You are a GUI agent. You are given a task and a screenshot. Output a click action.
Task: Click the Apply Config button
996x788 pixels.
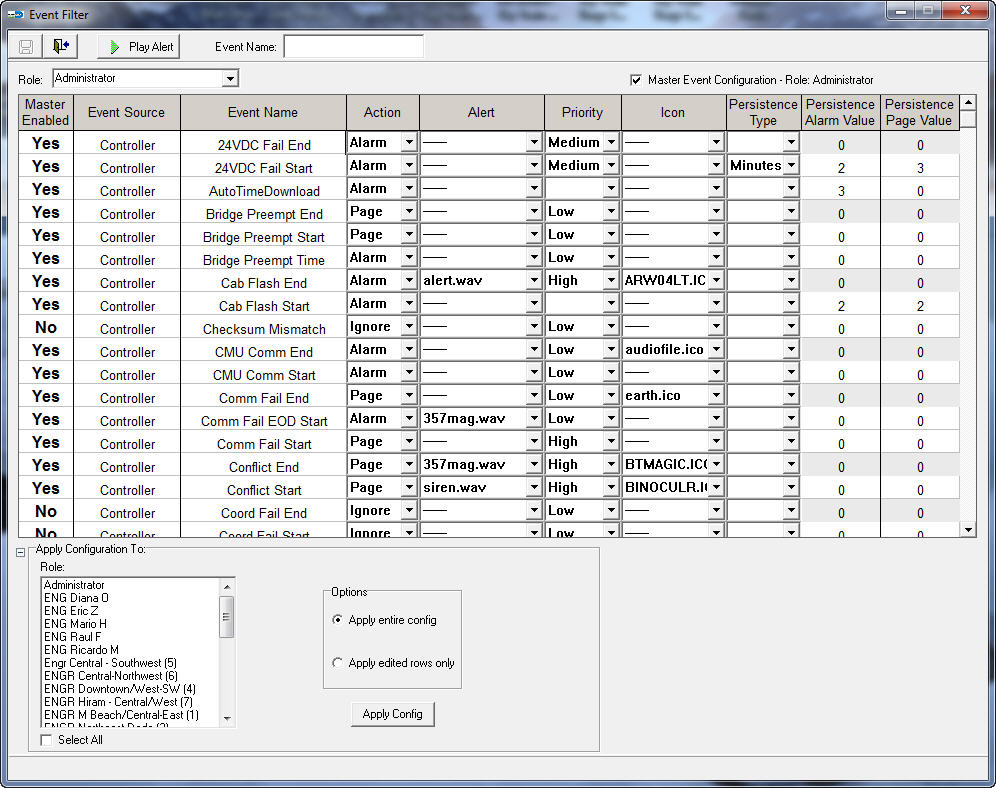[x=392, y=714]
